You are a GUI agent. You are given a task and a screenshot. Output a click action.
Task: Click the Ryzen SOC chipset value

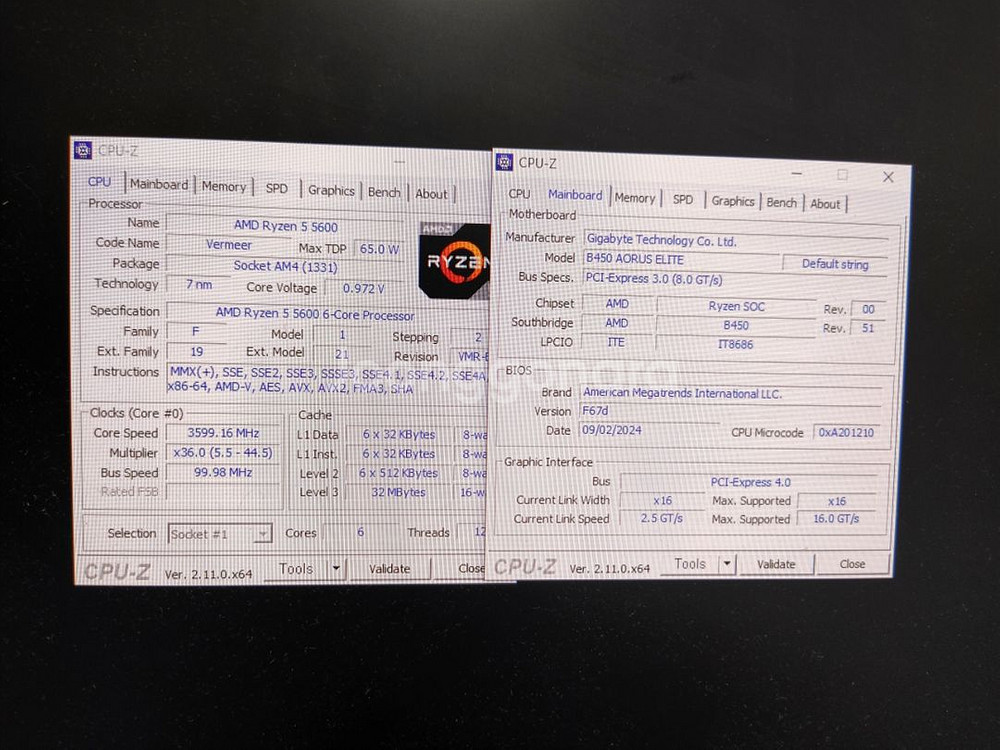point(736,306)
